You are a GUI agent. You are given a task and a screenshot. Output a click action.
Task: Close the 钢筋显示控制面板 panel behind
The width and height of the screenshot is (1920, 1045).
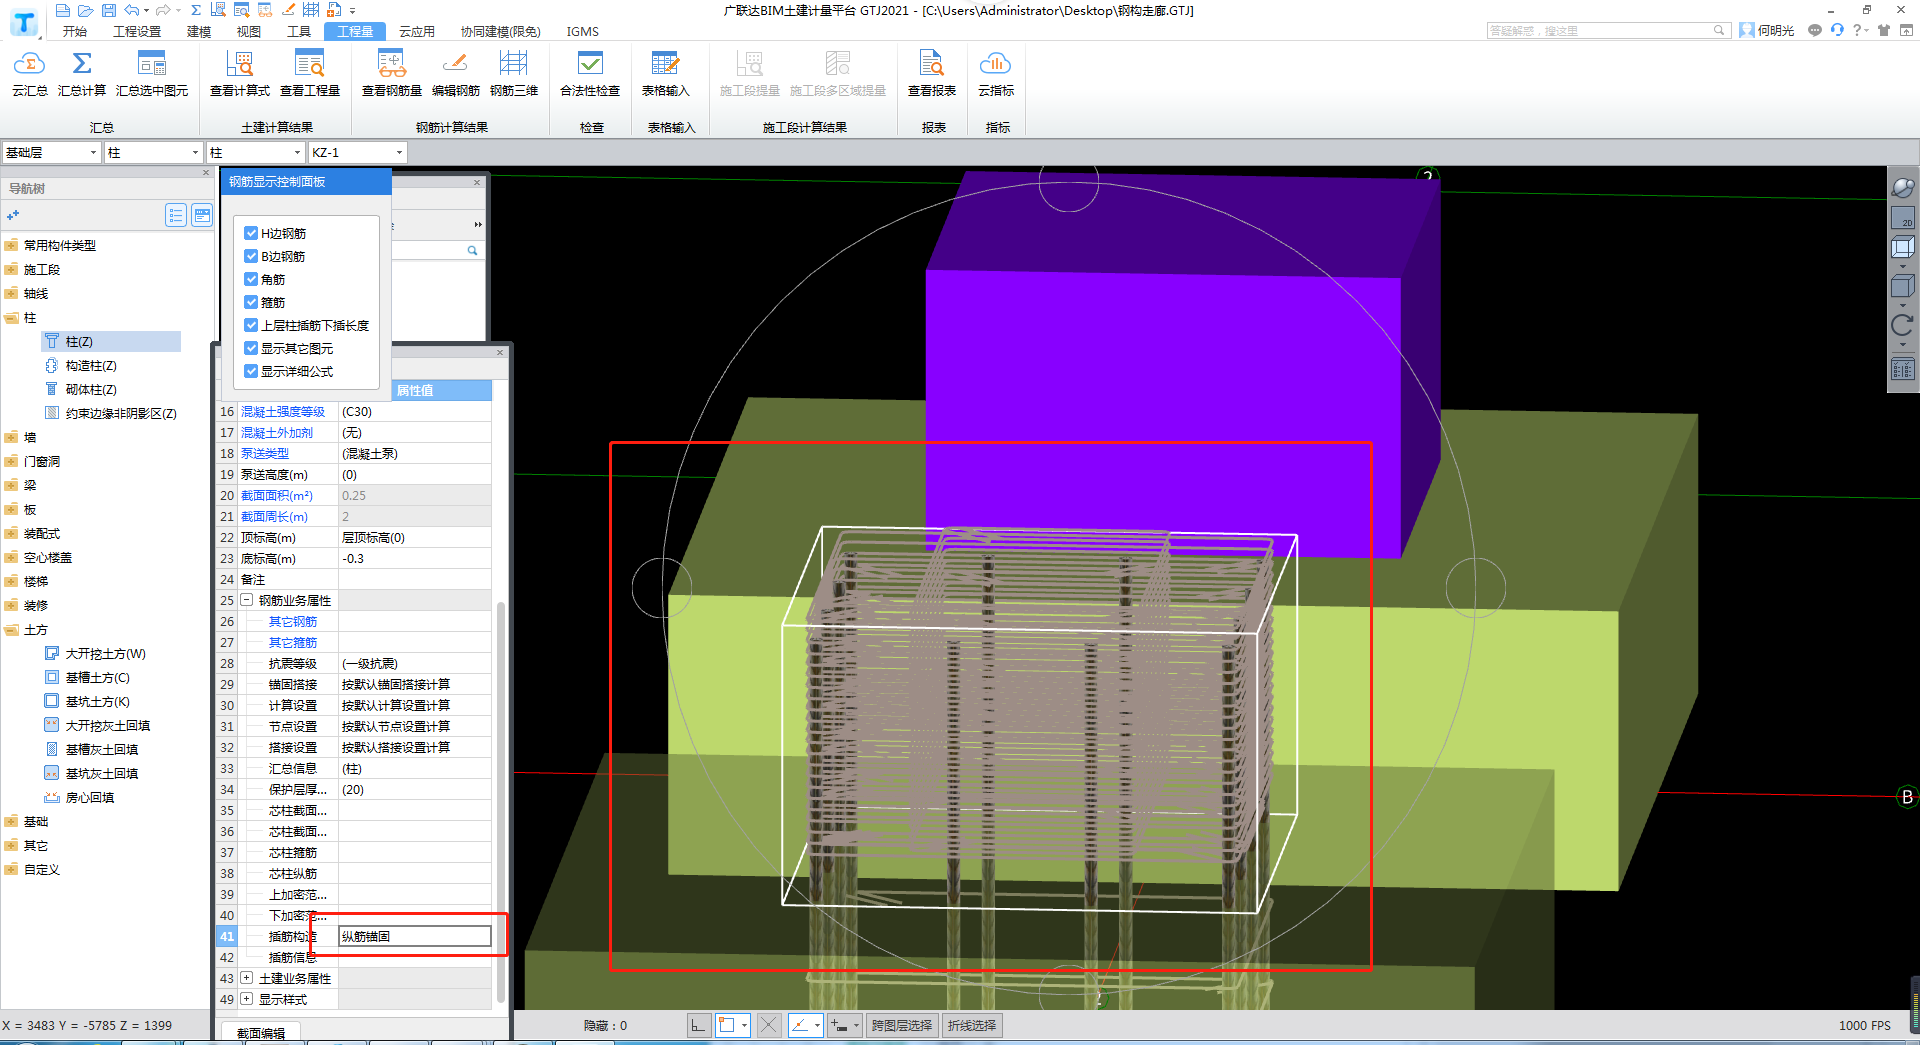click(x=477, y=183)
